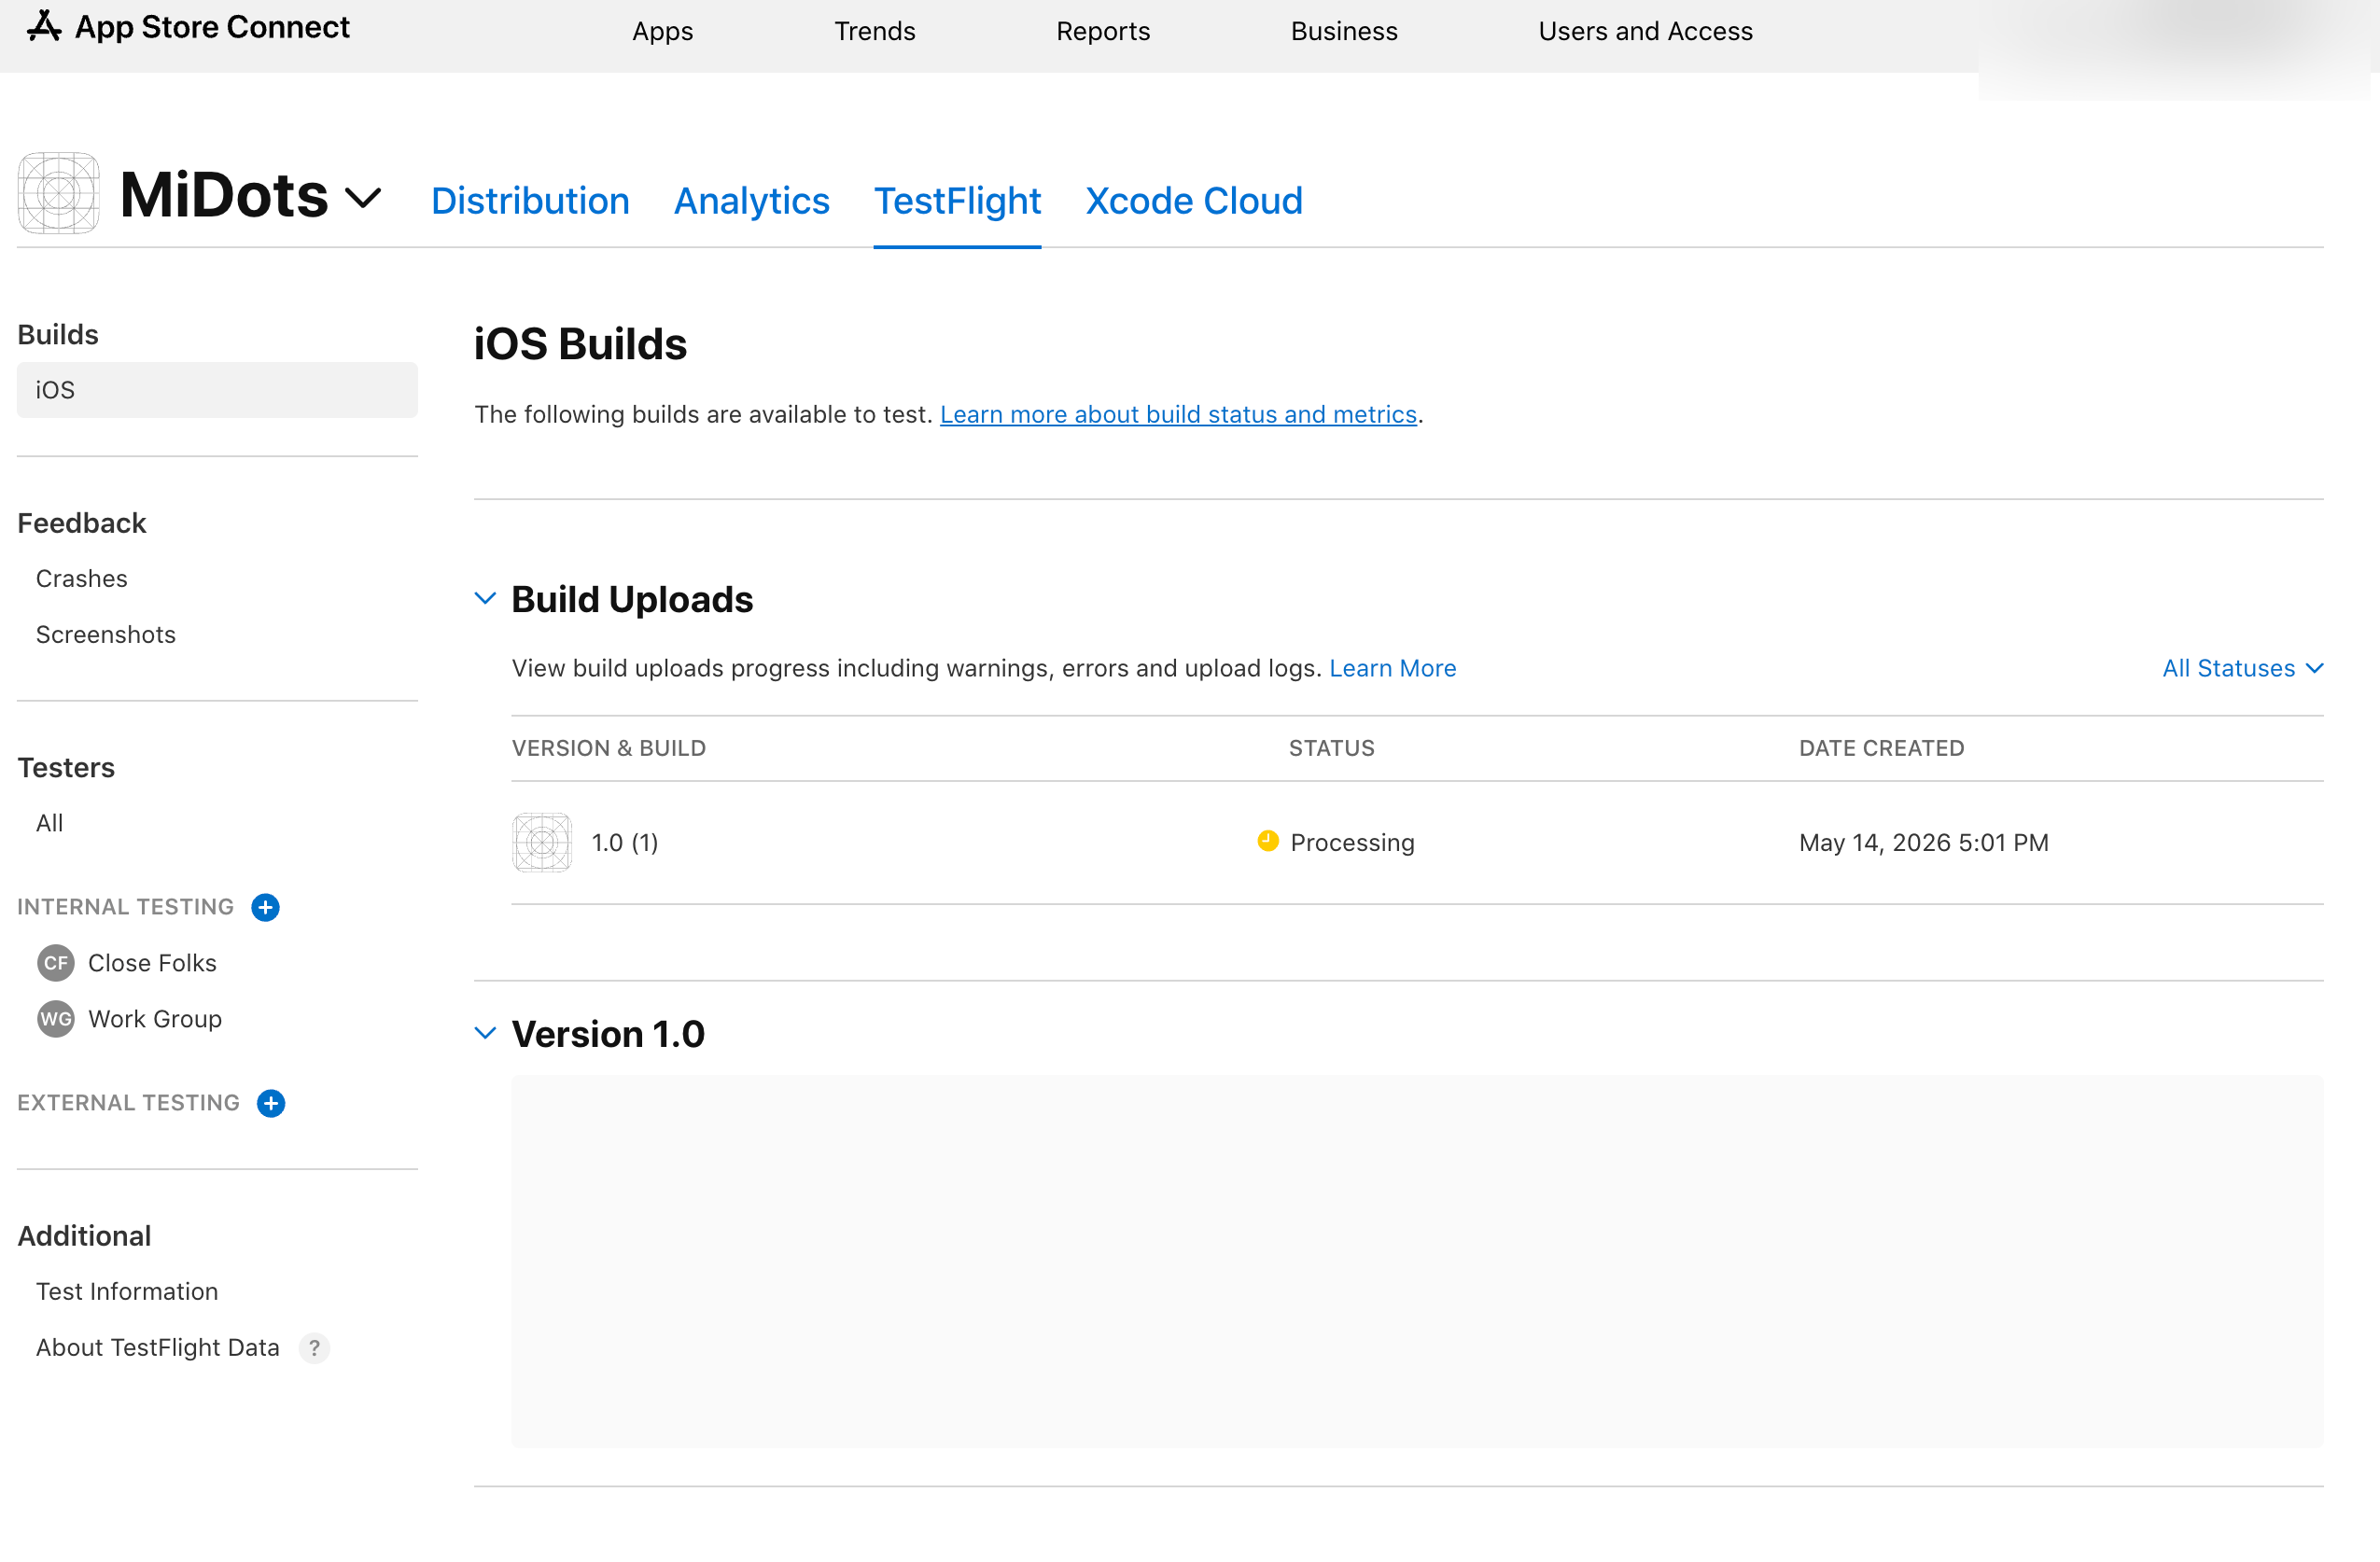The height and width of the screenshot is (1562, 2380).
Task: Open Test Information page
Action: (127, 1292)
